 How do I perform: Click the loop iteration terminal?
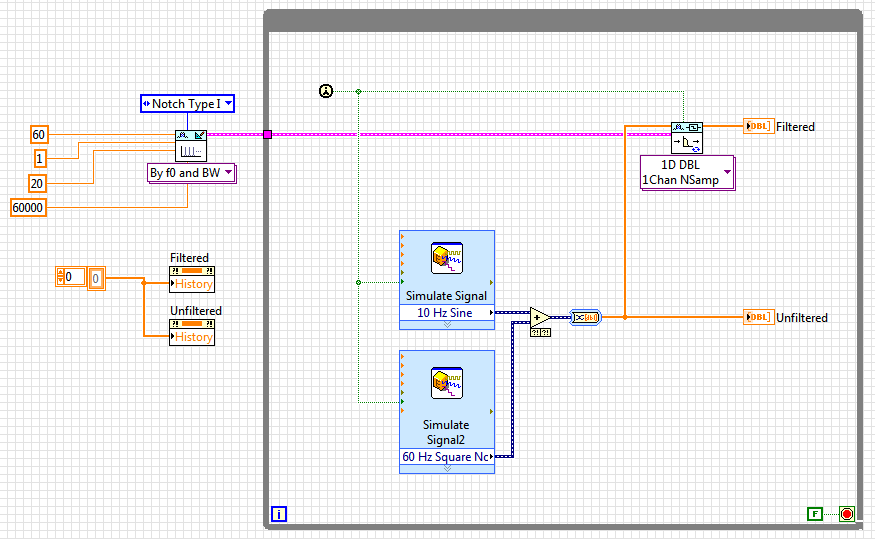pyautogui.click(x=279, y=514)
